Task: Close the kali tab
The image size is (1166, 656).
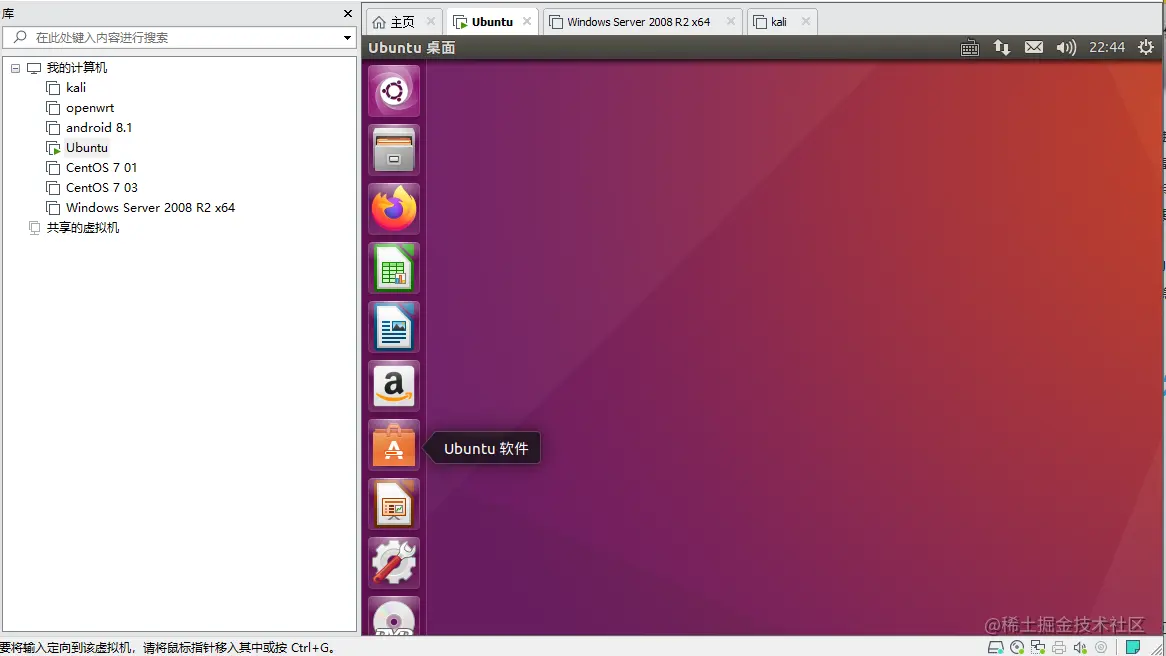Action: click(805, 22)
